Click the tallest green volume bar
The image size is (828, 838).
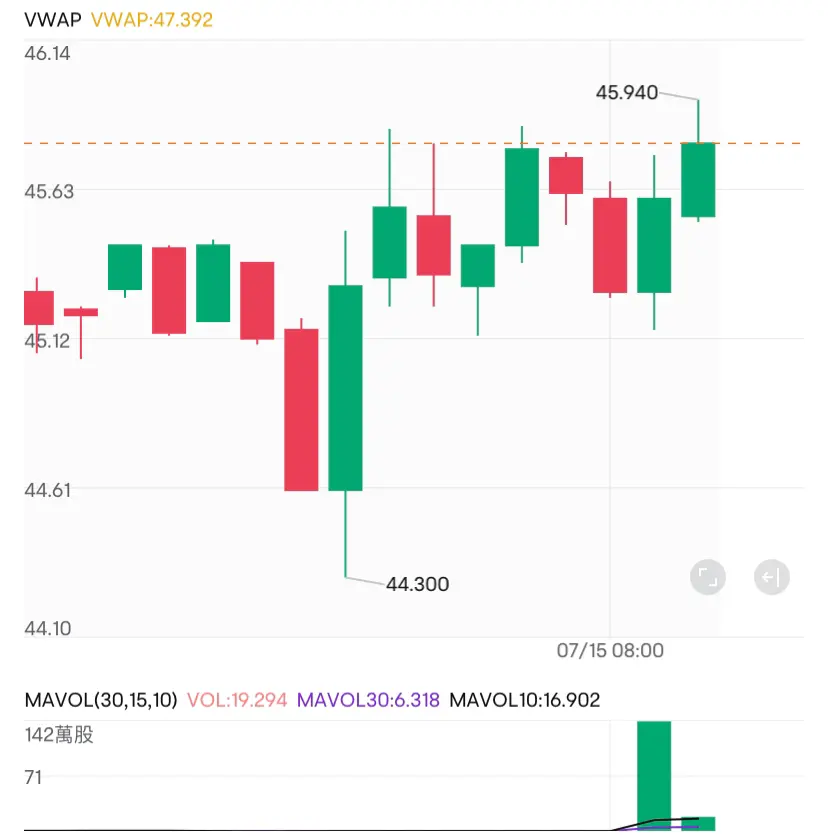click(654, 775)
